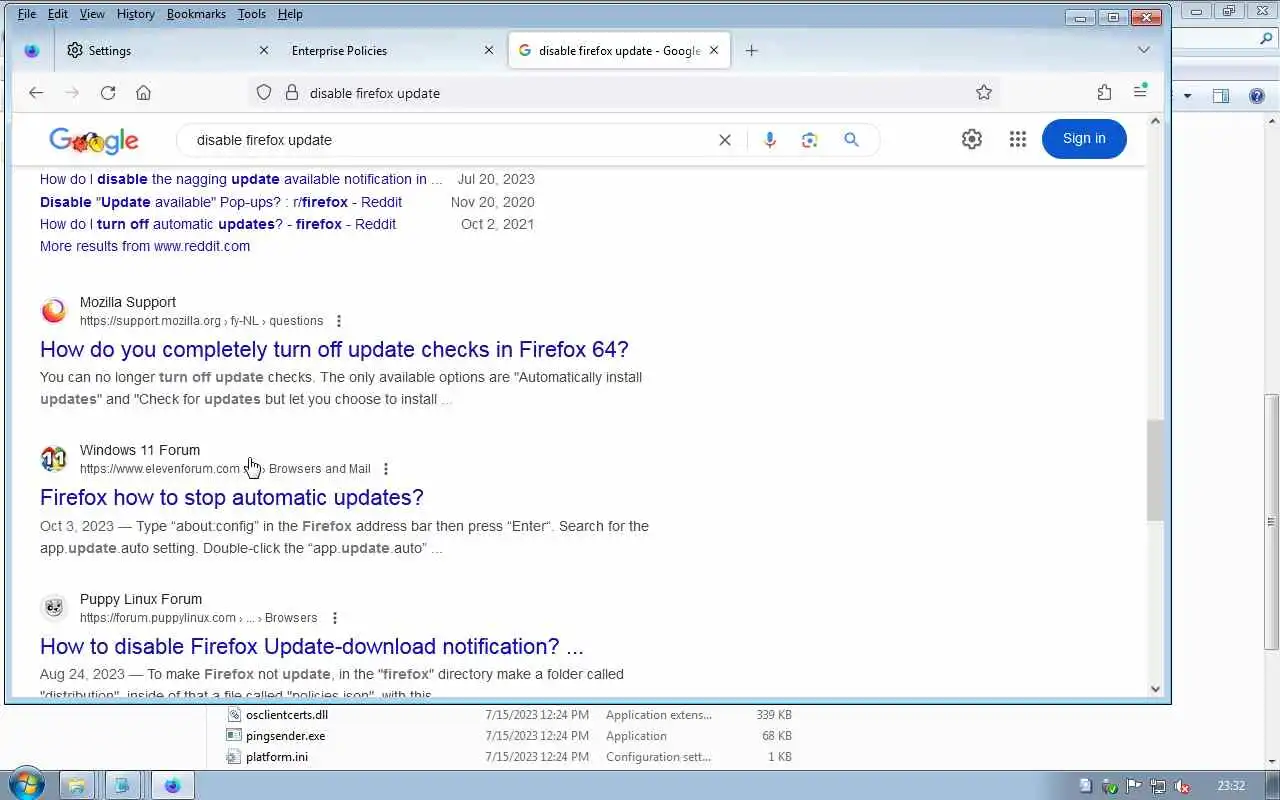Open Reddit 'Disable Update available Pop-ups' link
The height and width of the screenshot is (800, 1280).
click(221, 202)
